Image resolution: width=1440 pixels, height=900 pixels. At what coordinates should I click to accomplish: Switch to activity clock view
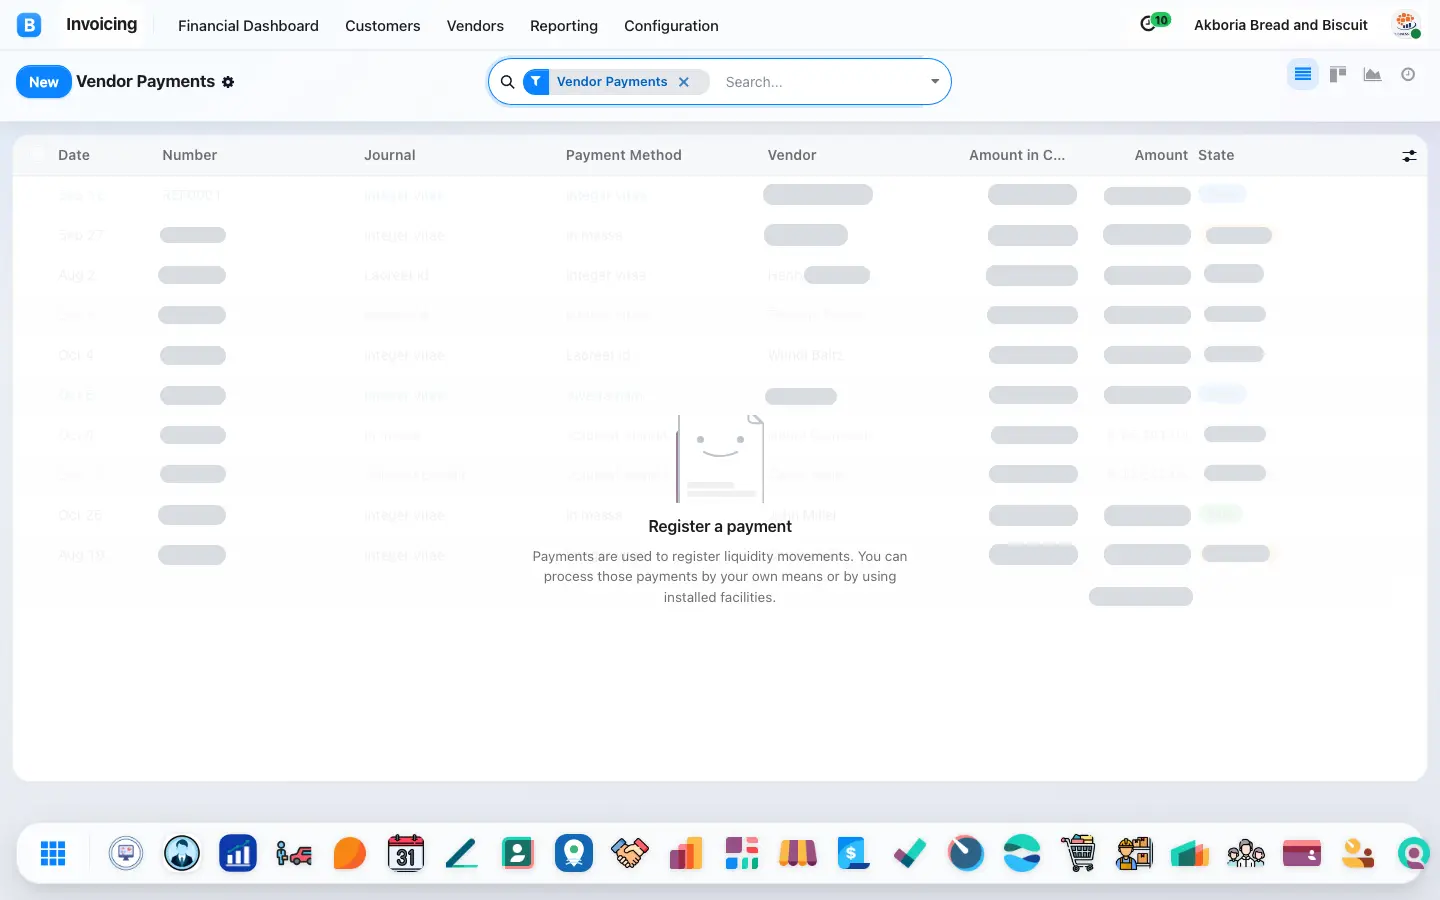(1408, 74)
